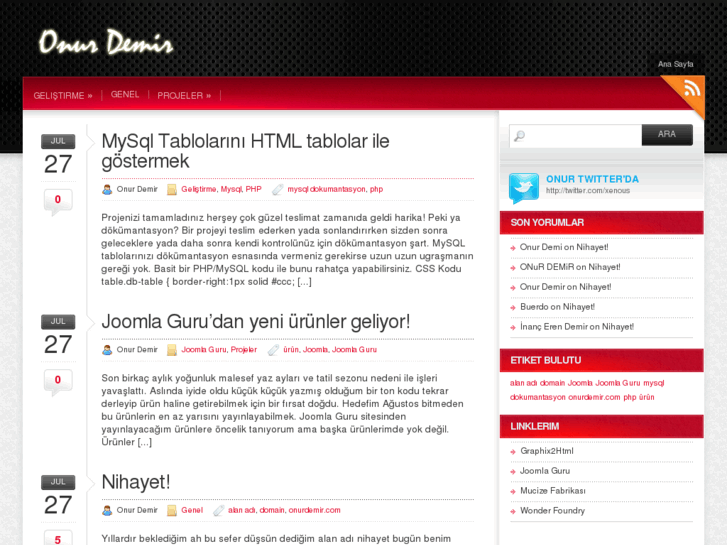The width and height of the screenshot is (727, 545).
Task: Open the Nihayet! post title
Action: click(136, 482)
